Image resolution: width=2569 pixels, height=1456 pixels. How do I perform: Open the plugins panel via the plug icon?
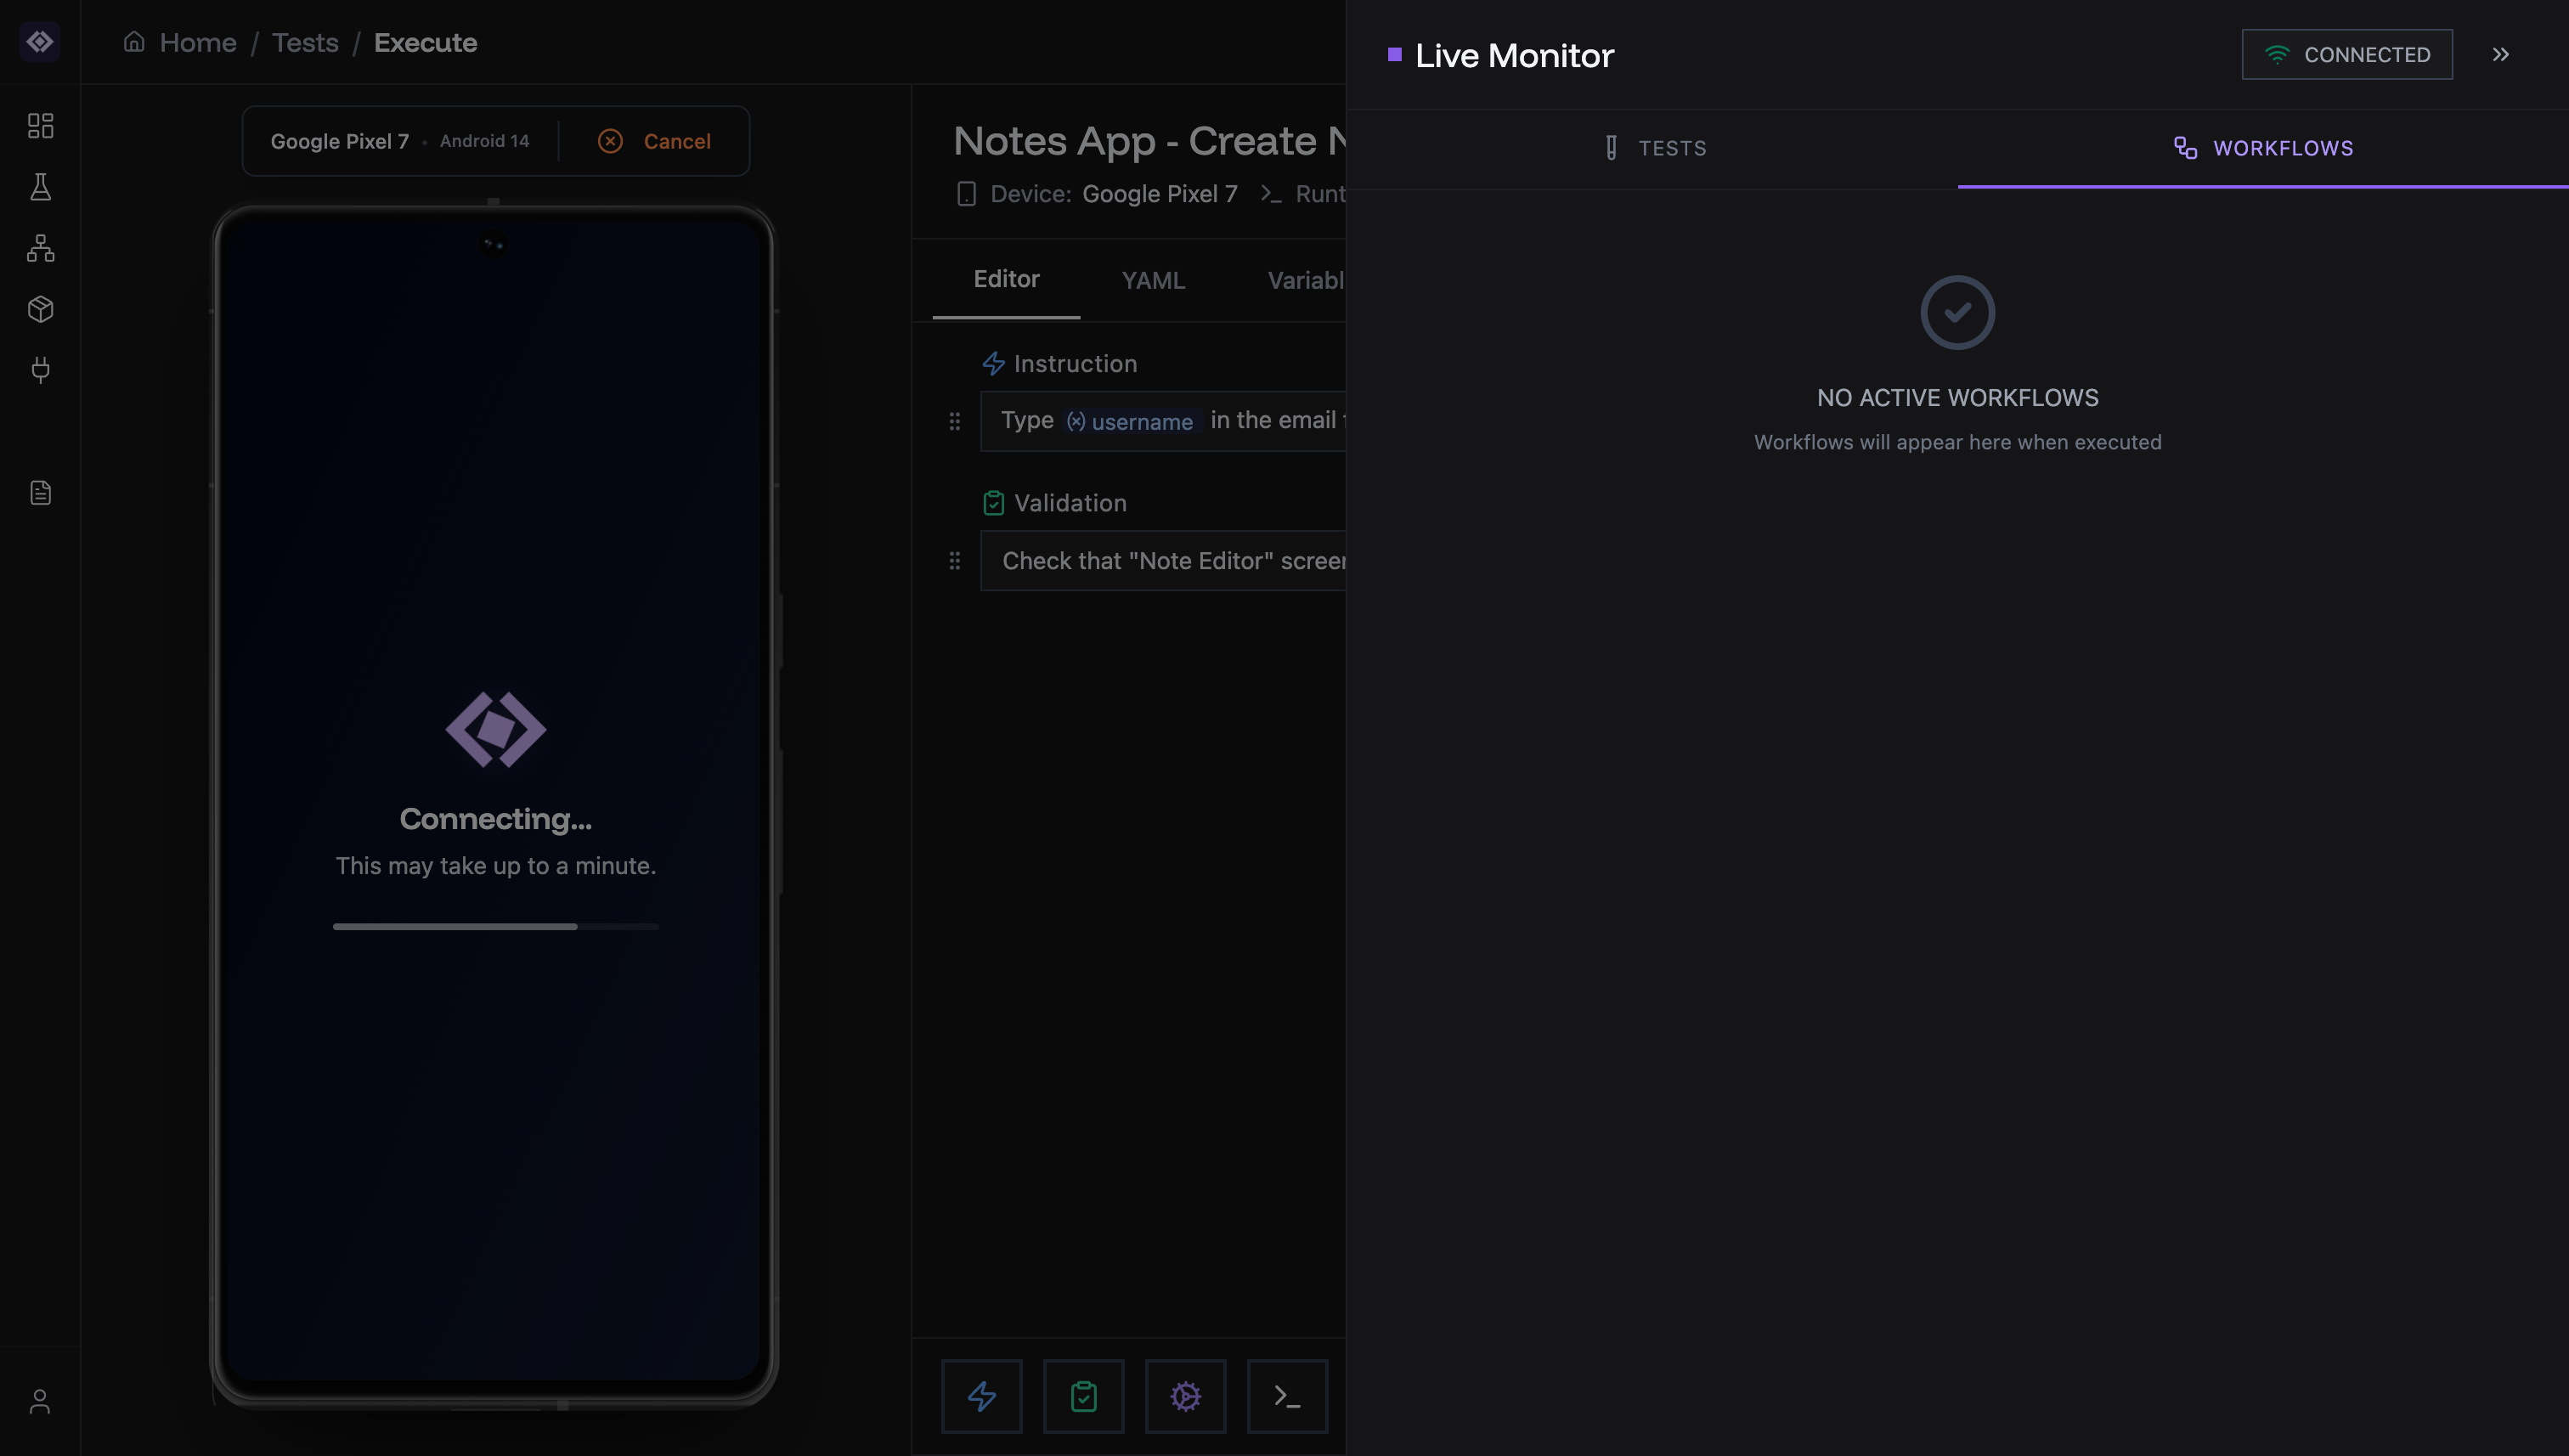[40, 370]
